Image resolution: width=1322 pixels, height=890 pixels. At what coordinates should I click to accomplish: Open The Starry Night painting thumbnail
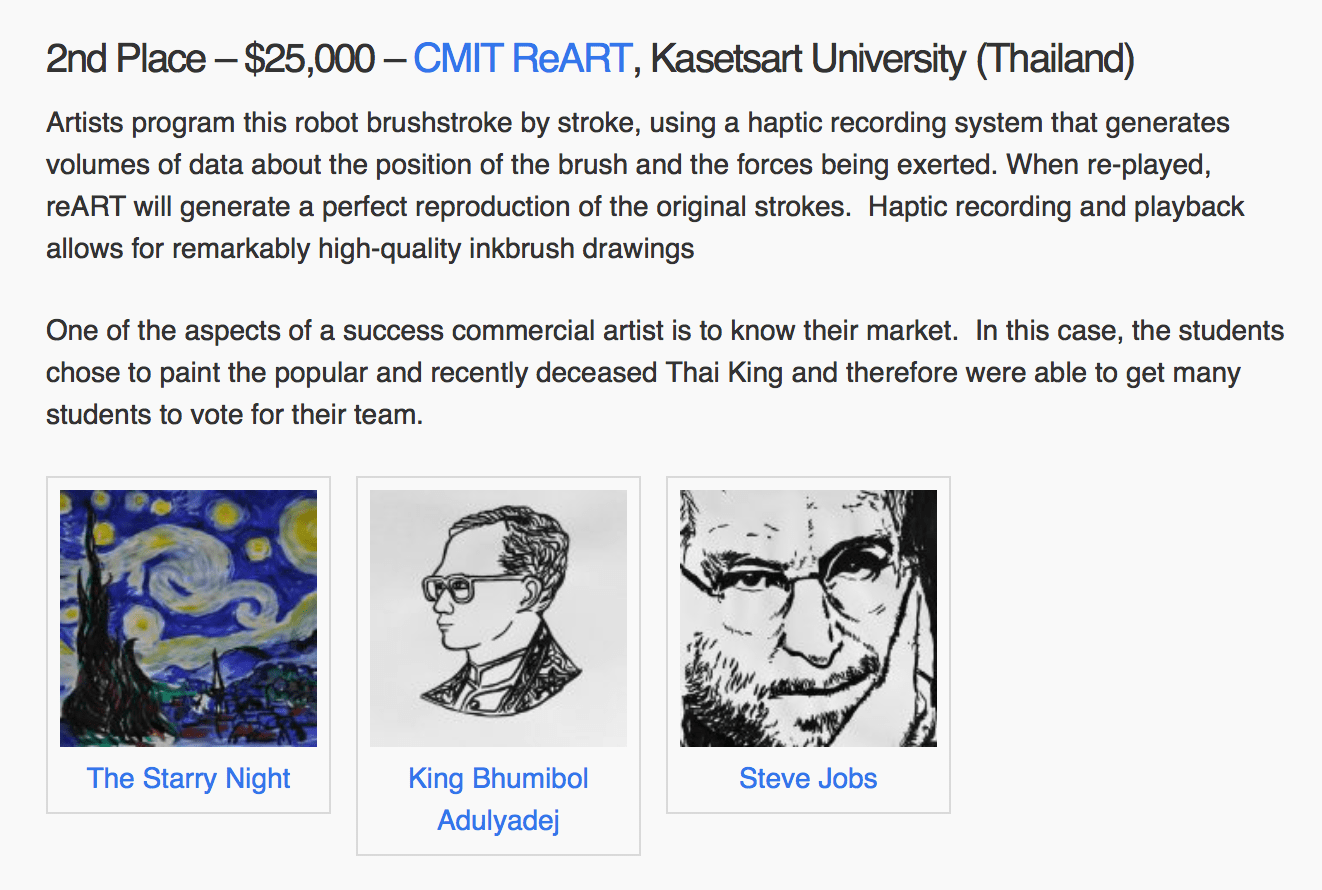[188, 618]
